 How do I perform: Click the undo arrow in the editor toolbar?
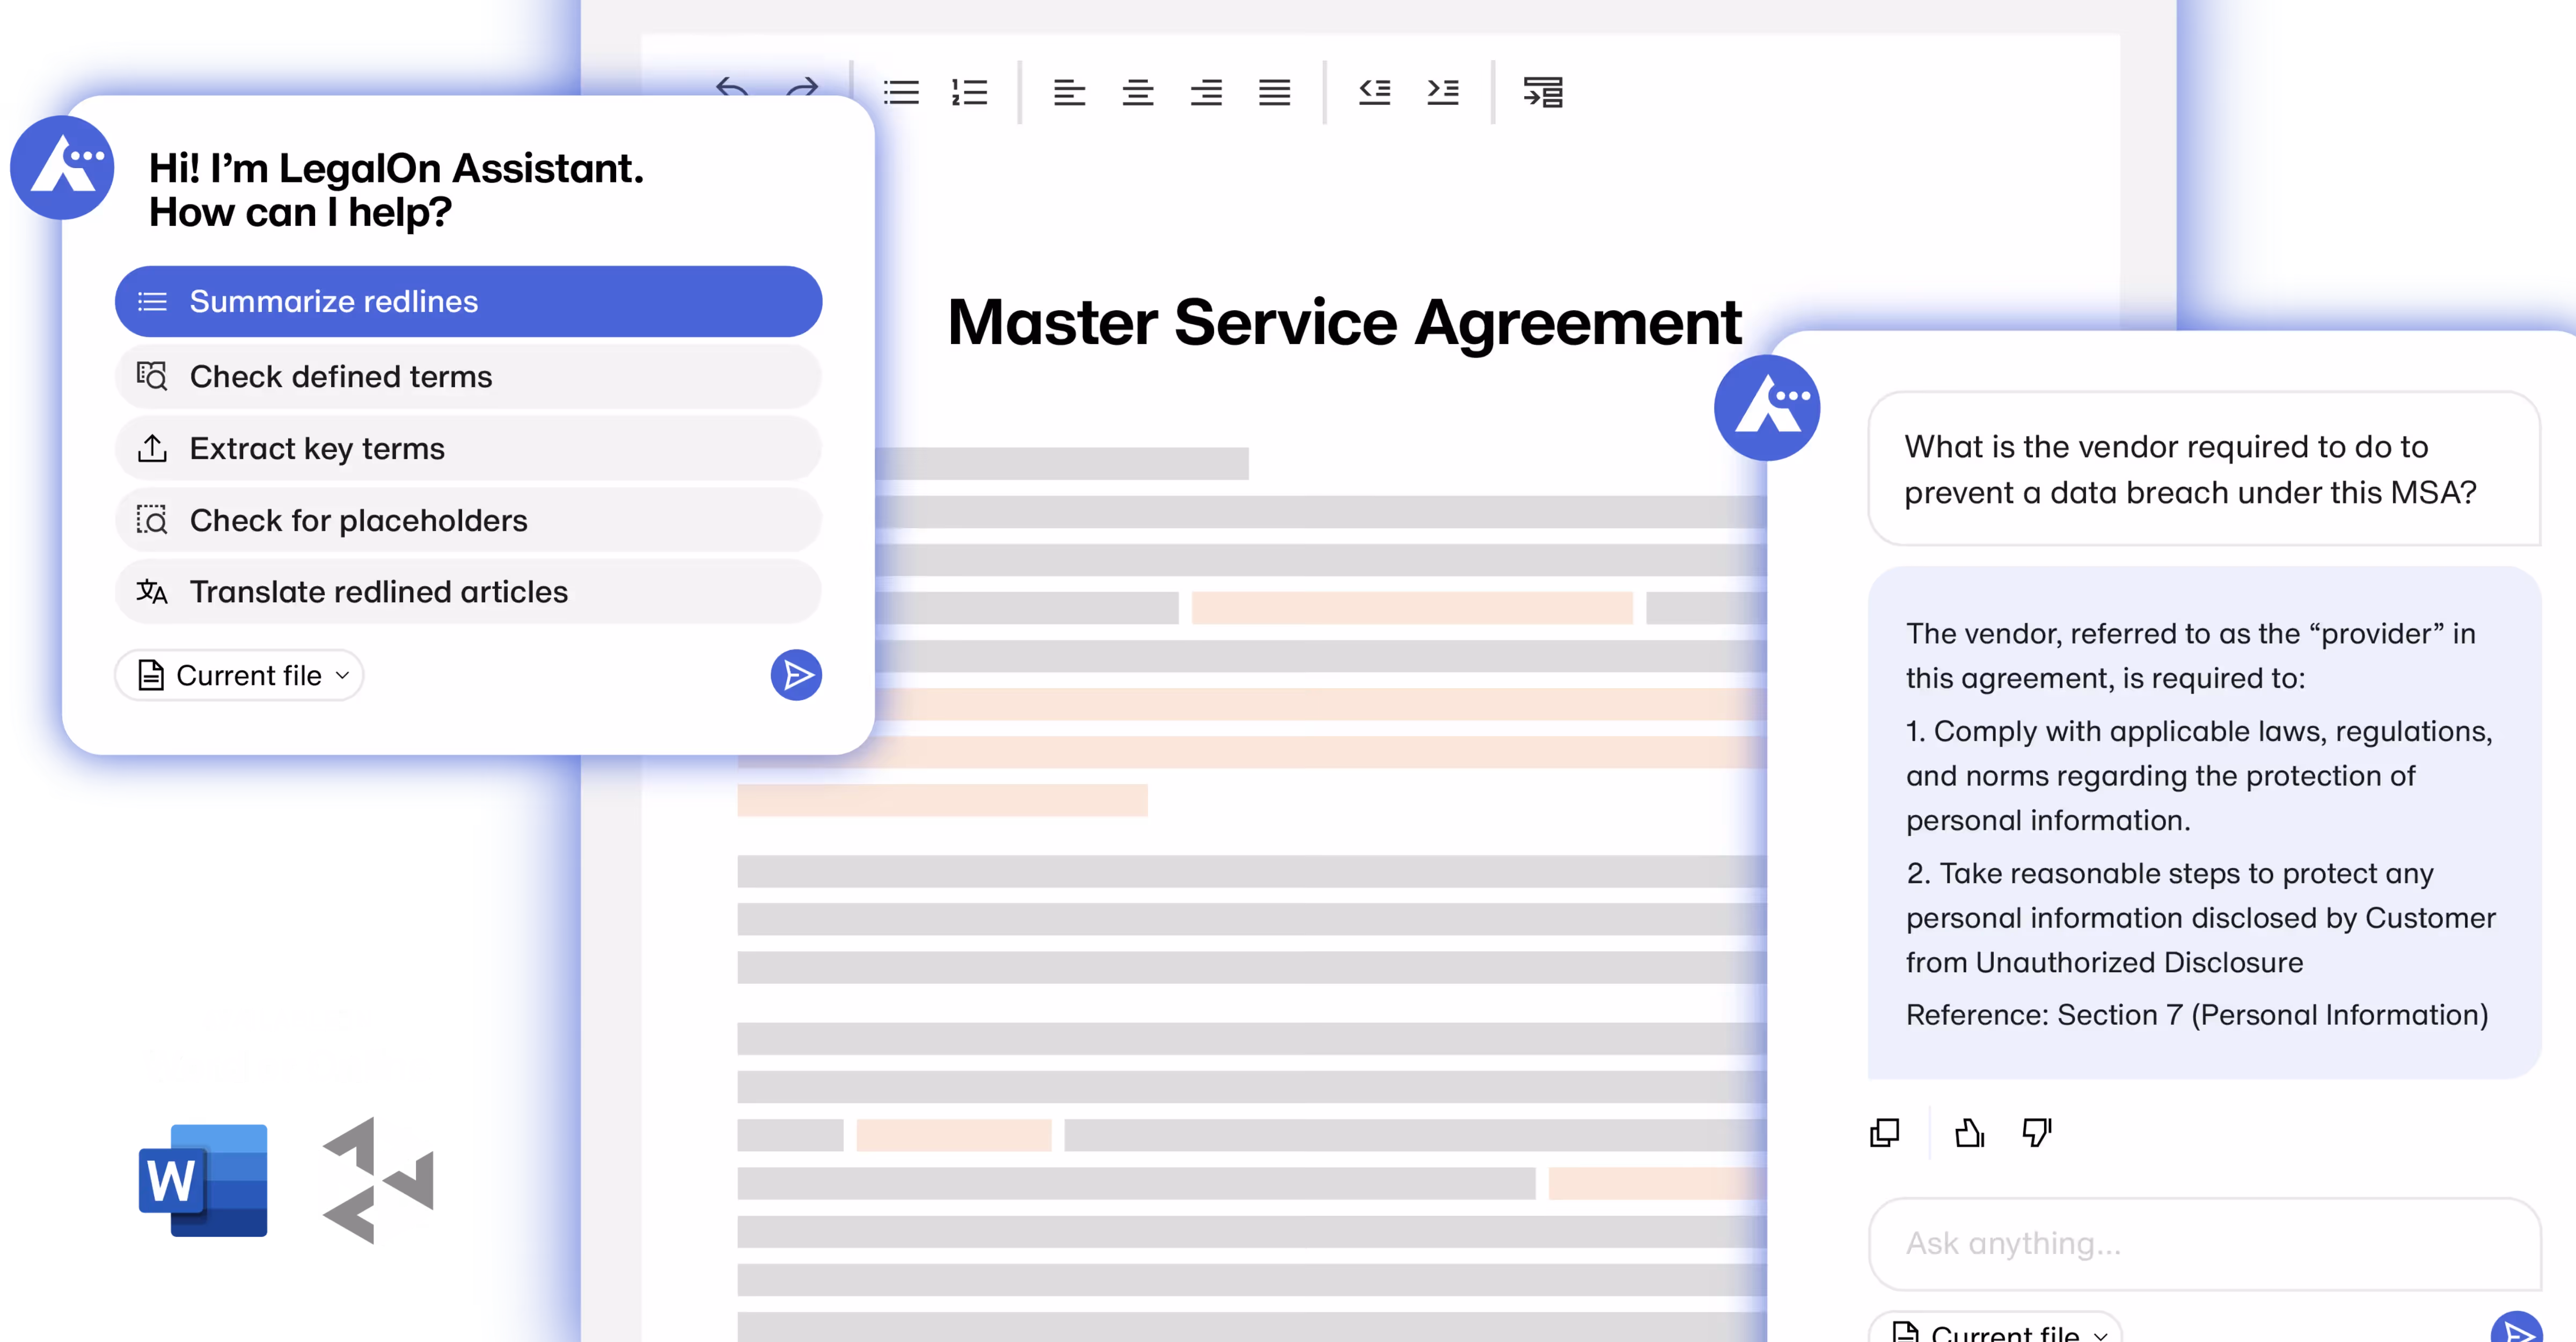pos(732,88)
